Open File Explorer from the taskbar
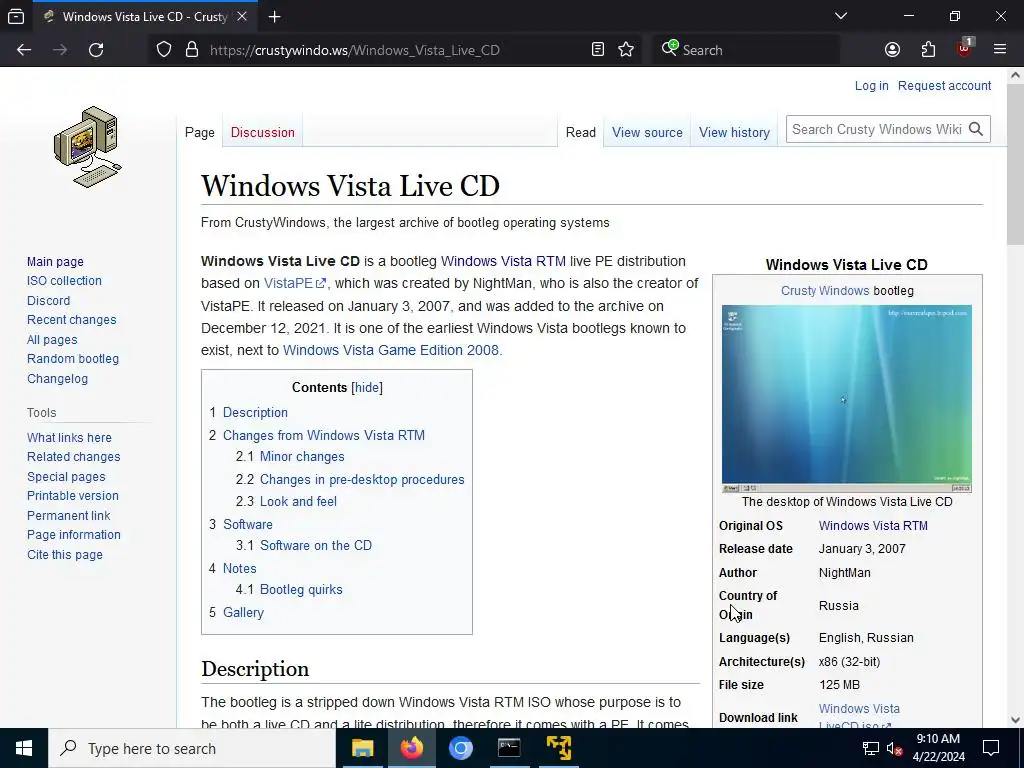1024x768 pixels. (x=362, y=748)
